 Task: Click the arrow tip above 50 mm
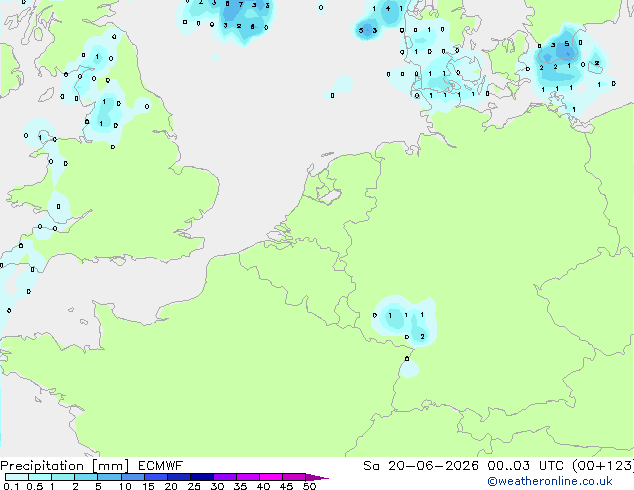(x=317, y=477)
